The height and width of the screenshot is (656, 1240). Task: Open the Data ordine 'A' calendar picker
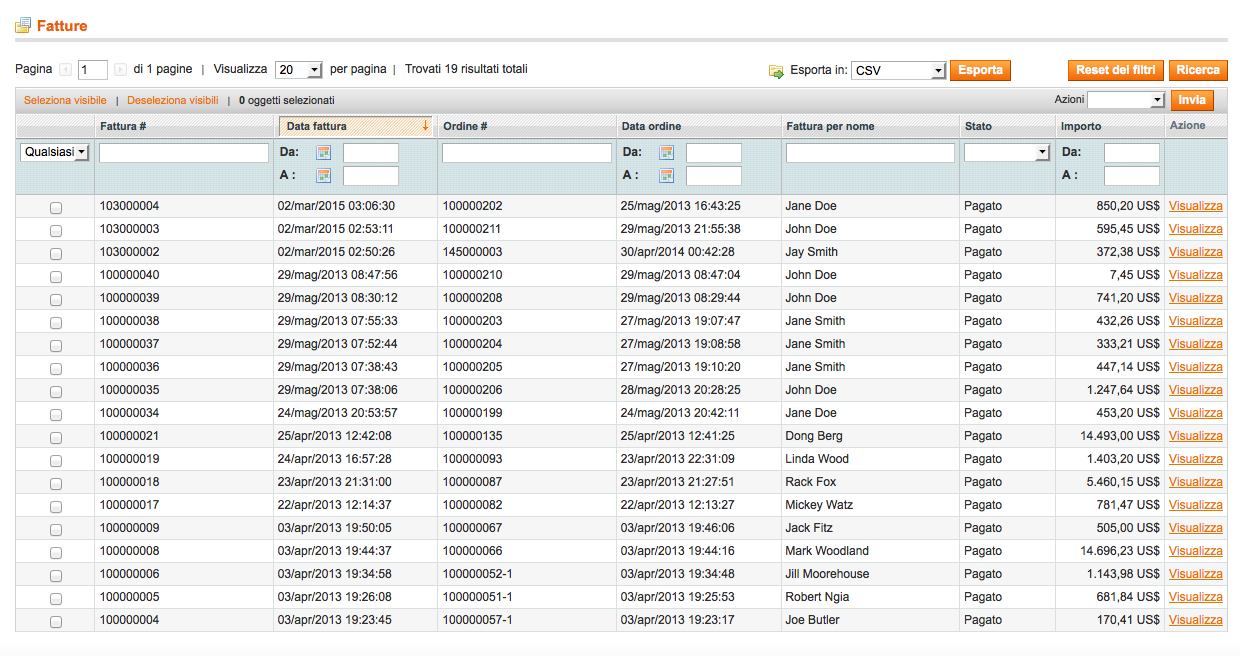[666, 176]
